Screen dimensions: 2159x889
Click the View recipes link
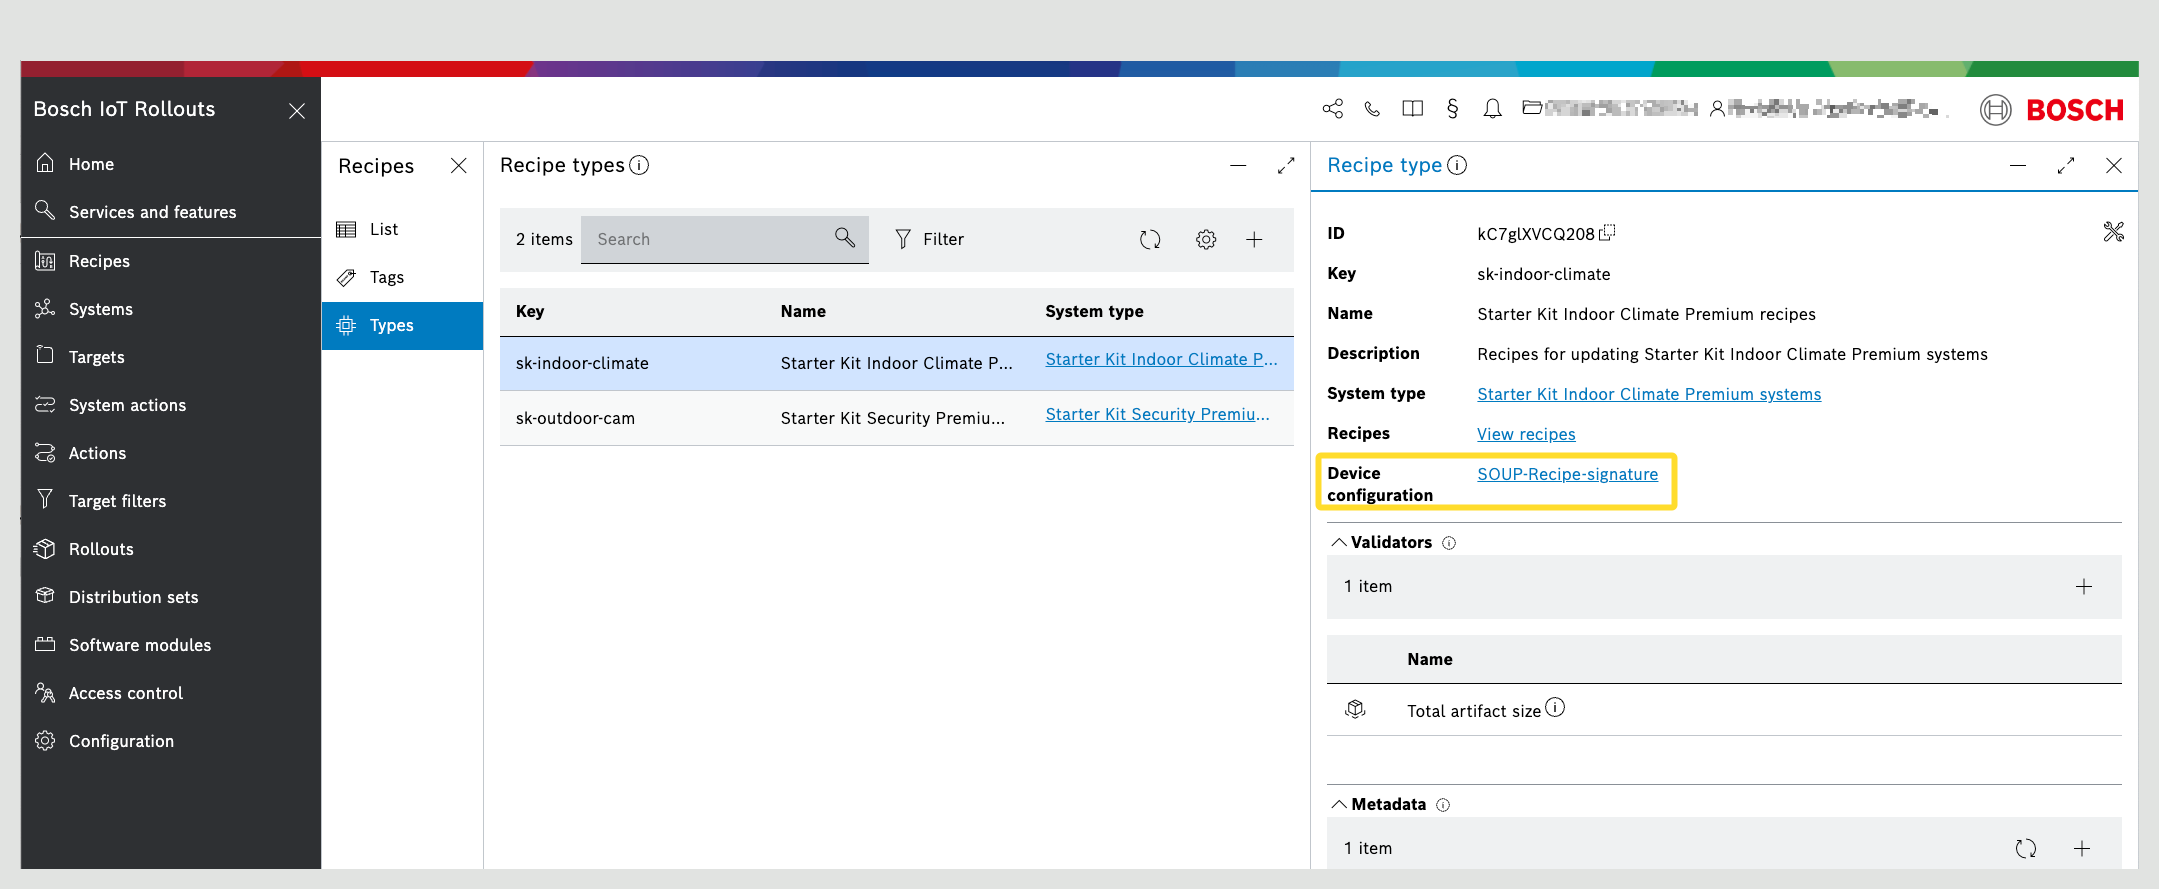1526,434
